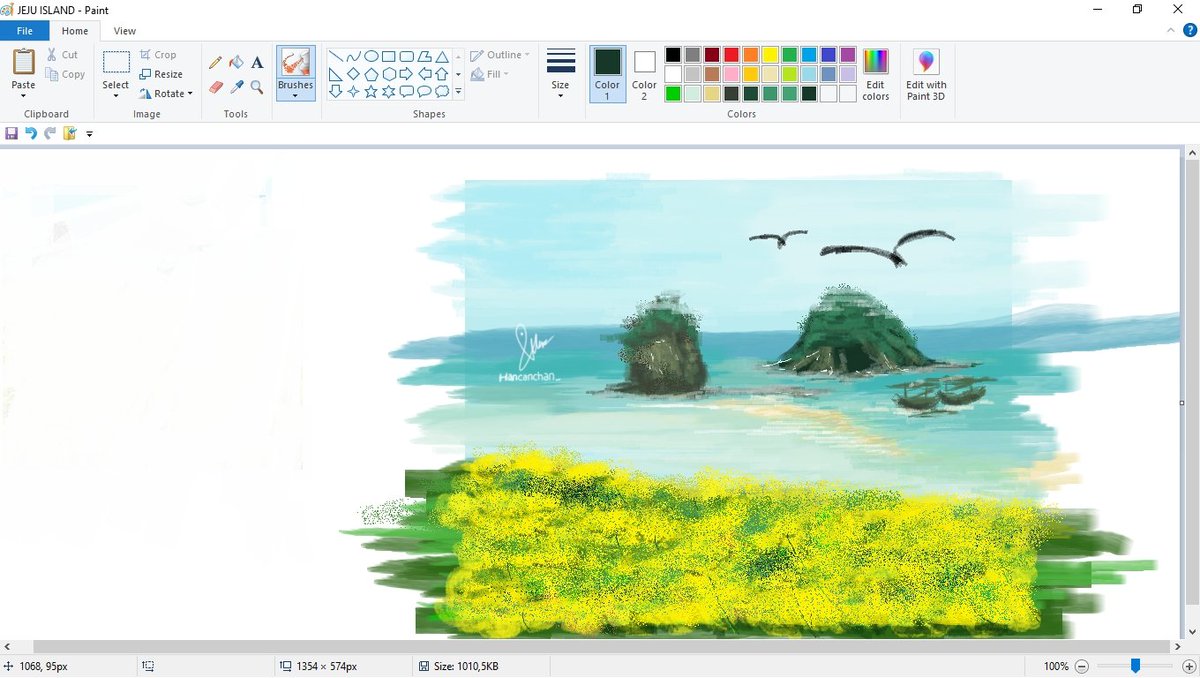This screenshot has height=678, width=1200.
Task: Choose the Five-point star shape
Action: point(371,91)
